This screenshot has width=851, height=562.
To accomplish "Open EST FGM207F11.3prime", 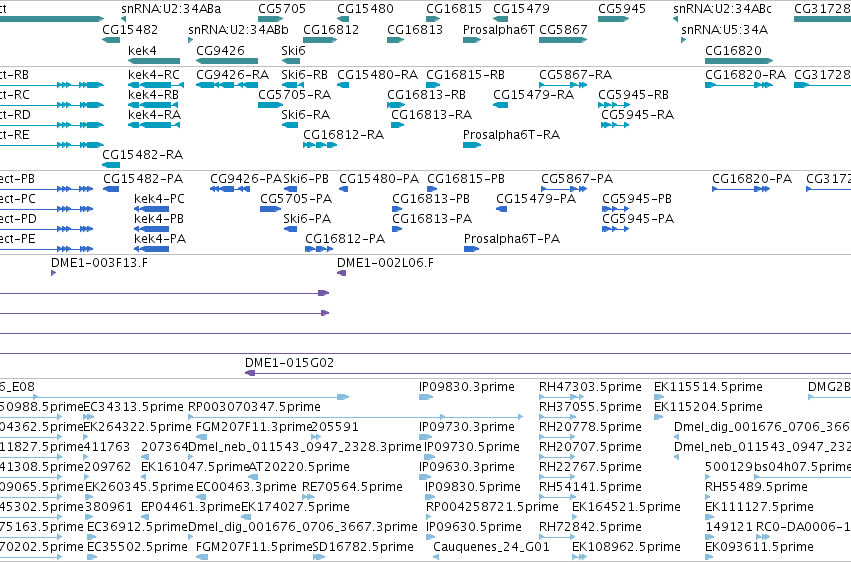I will pos(254,427).
